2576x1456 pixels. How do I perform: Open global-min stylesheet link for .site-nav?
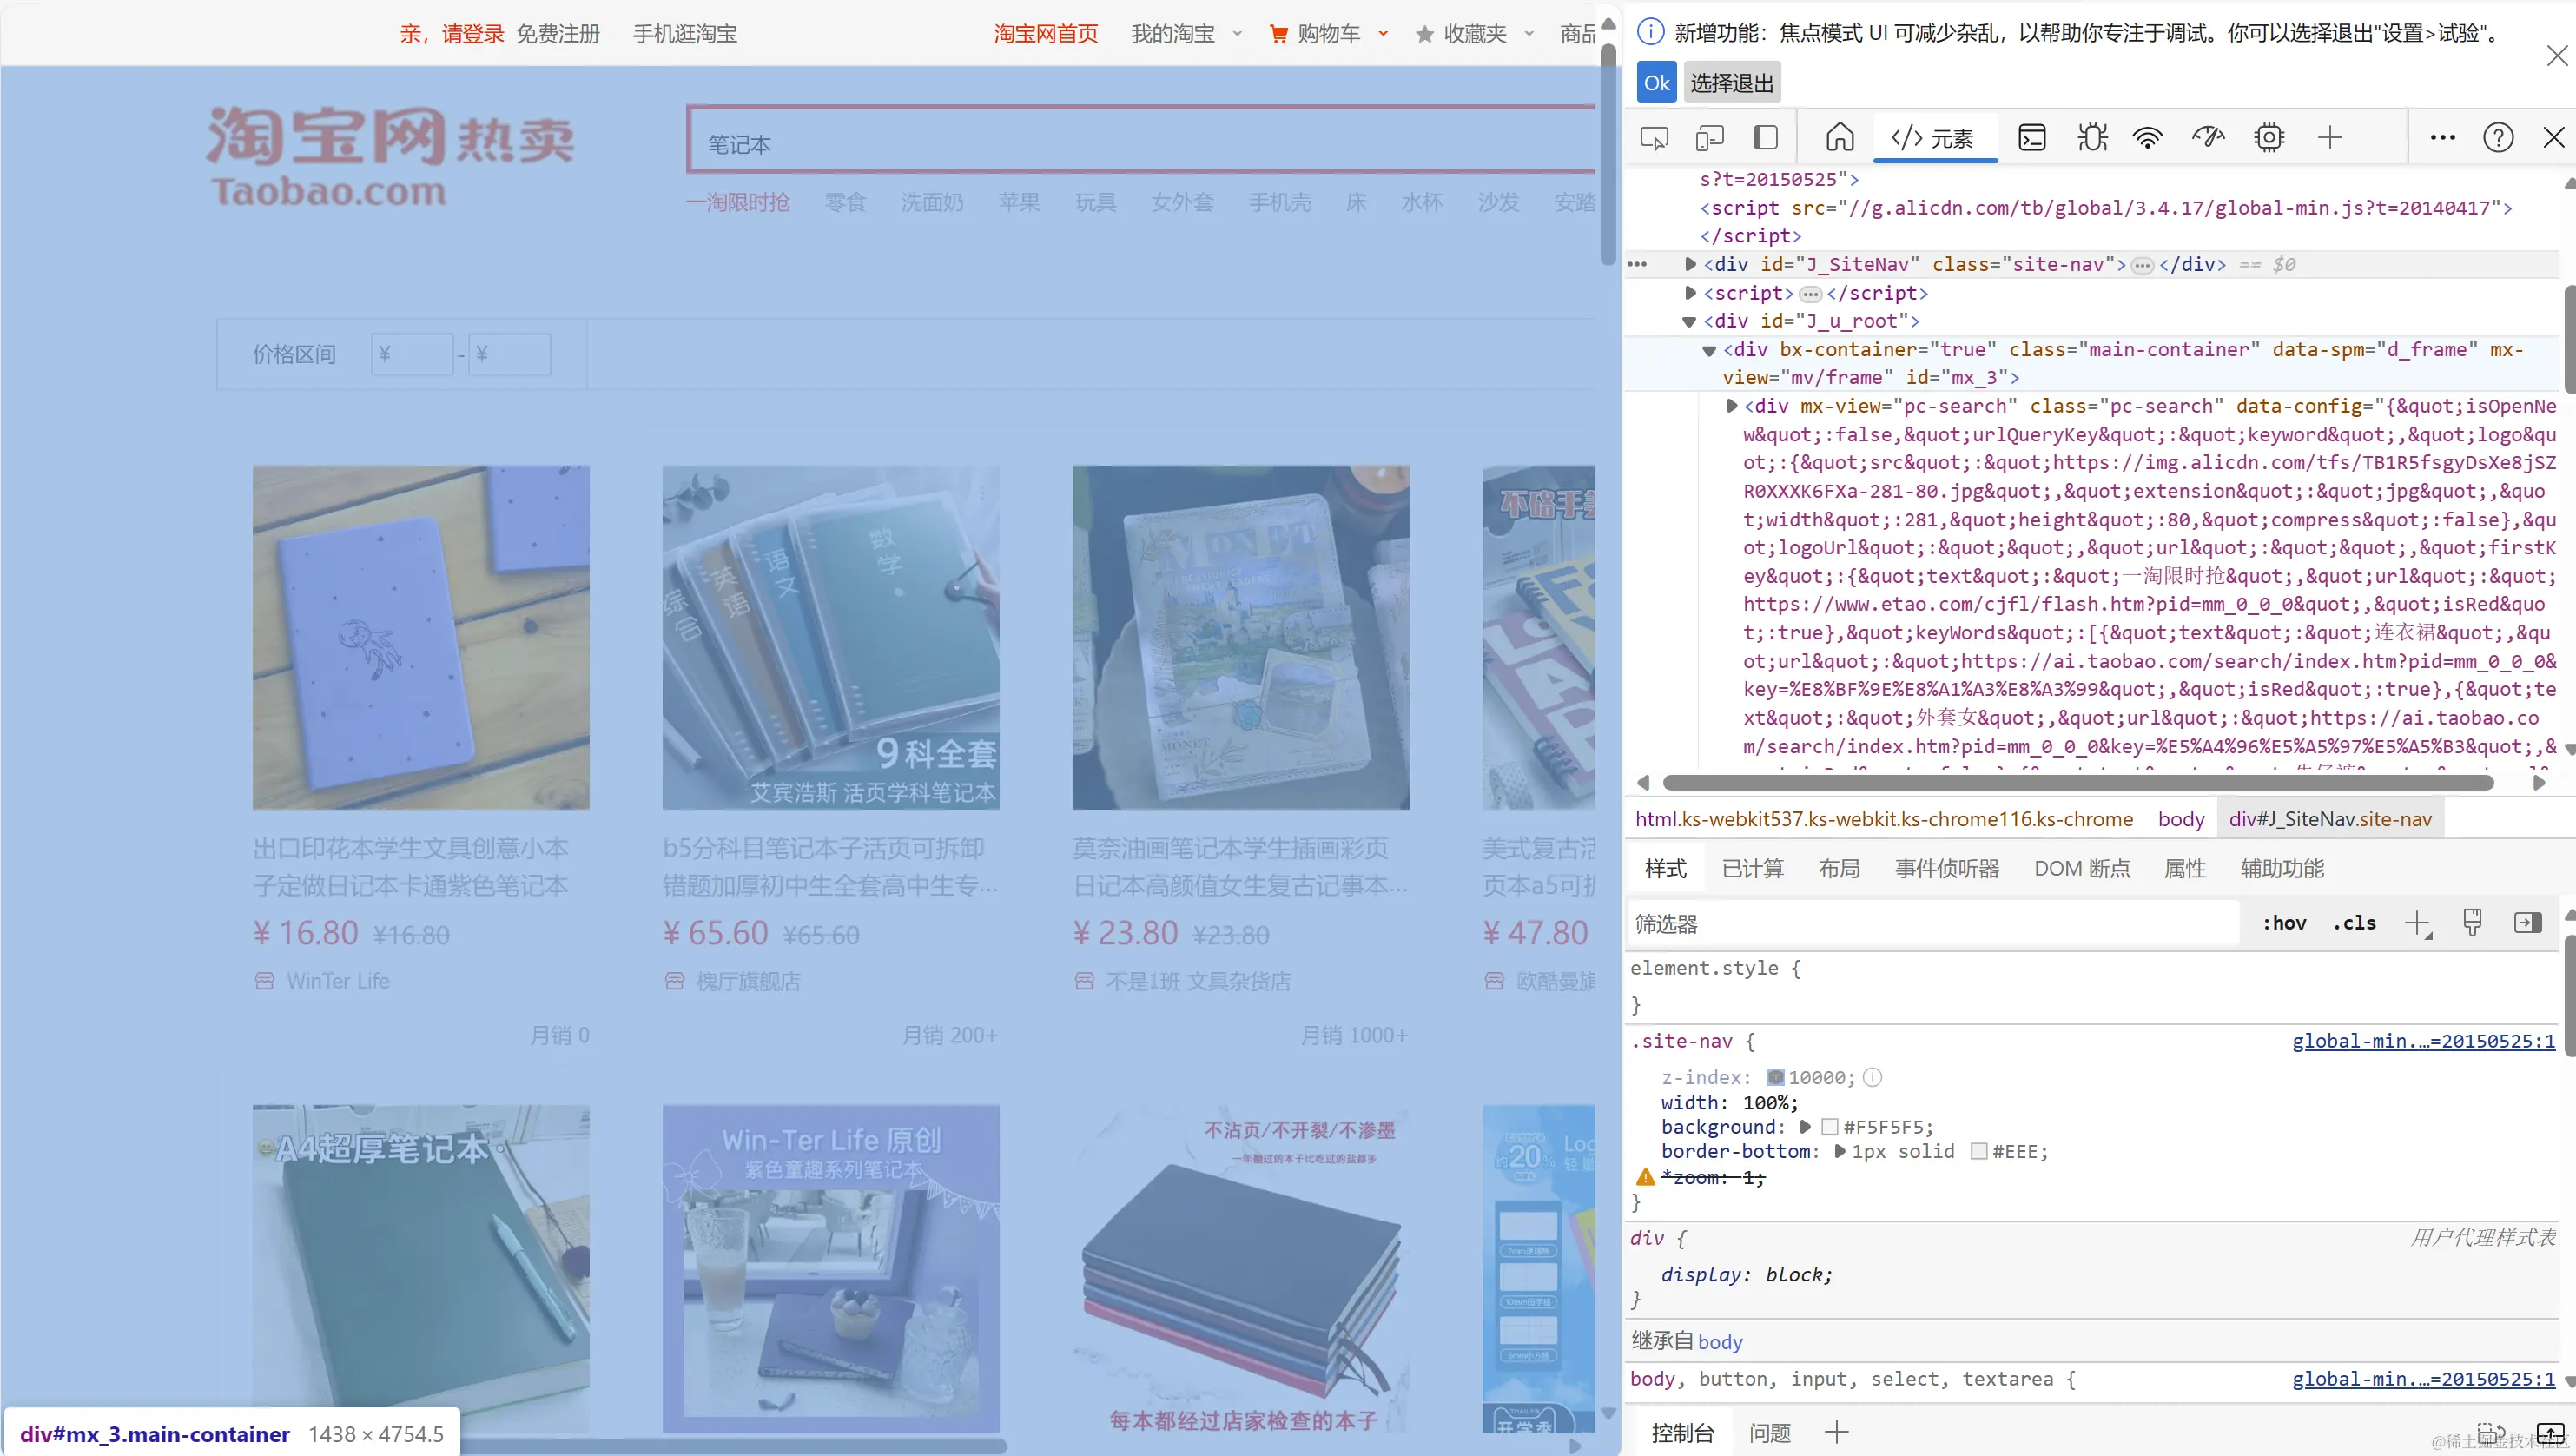tap(2423, 1041)
